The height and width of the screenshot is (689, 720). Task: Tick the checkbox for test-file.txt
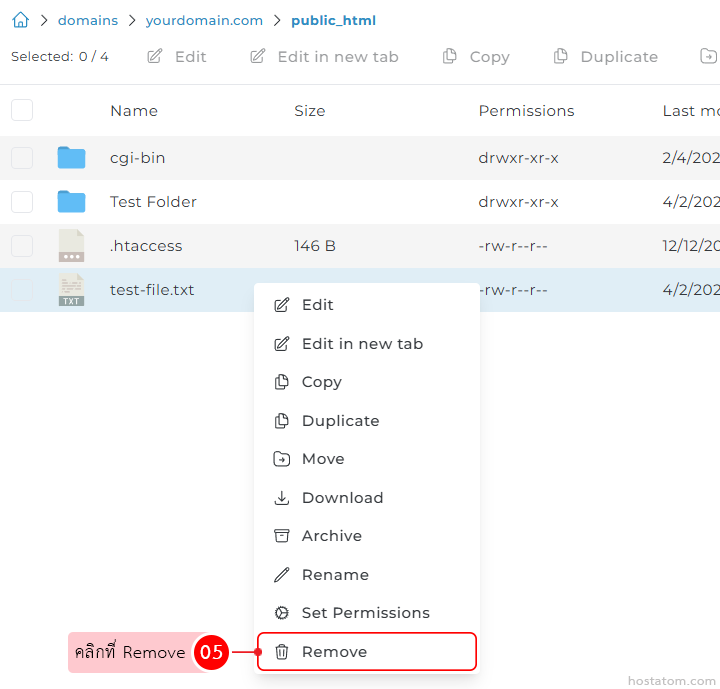coord(22,290)
